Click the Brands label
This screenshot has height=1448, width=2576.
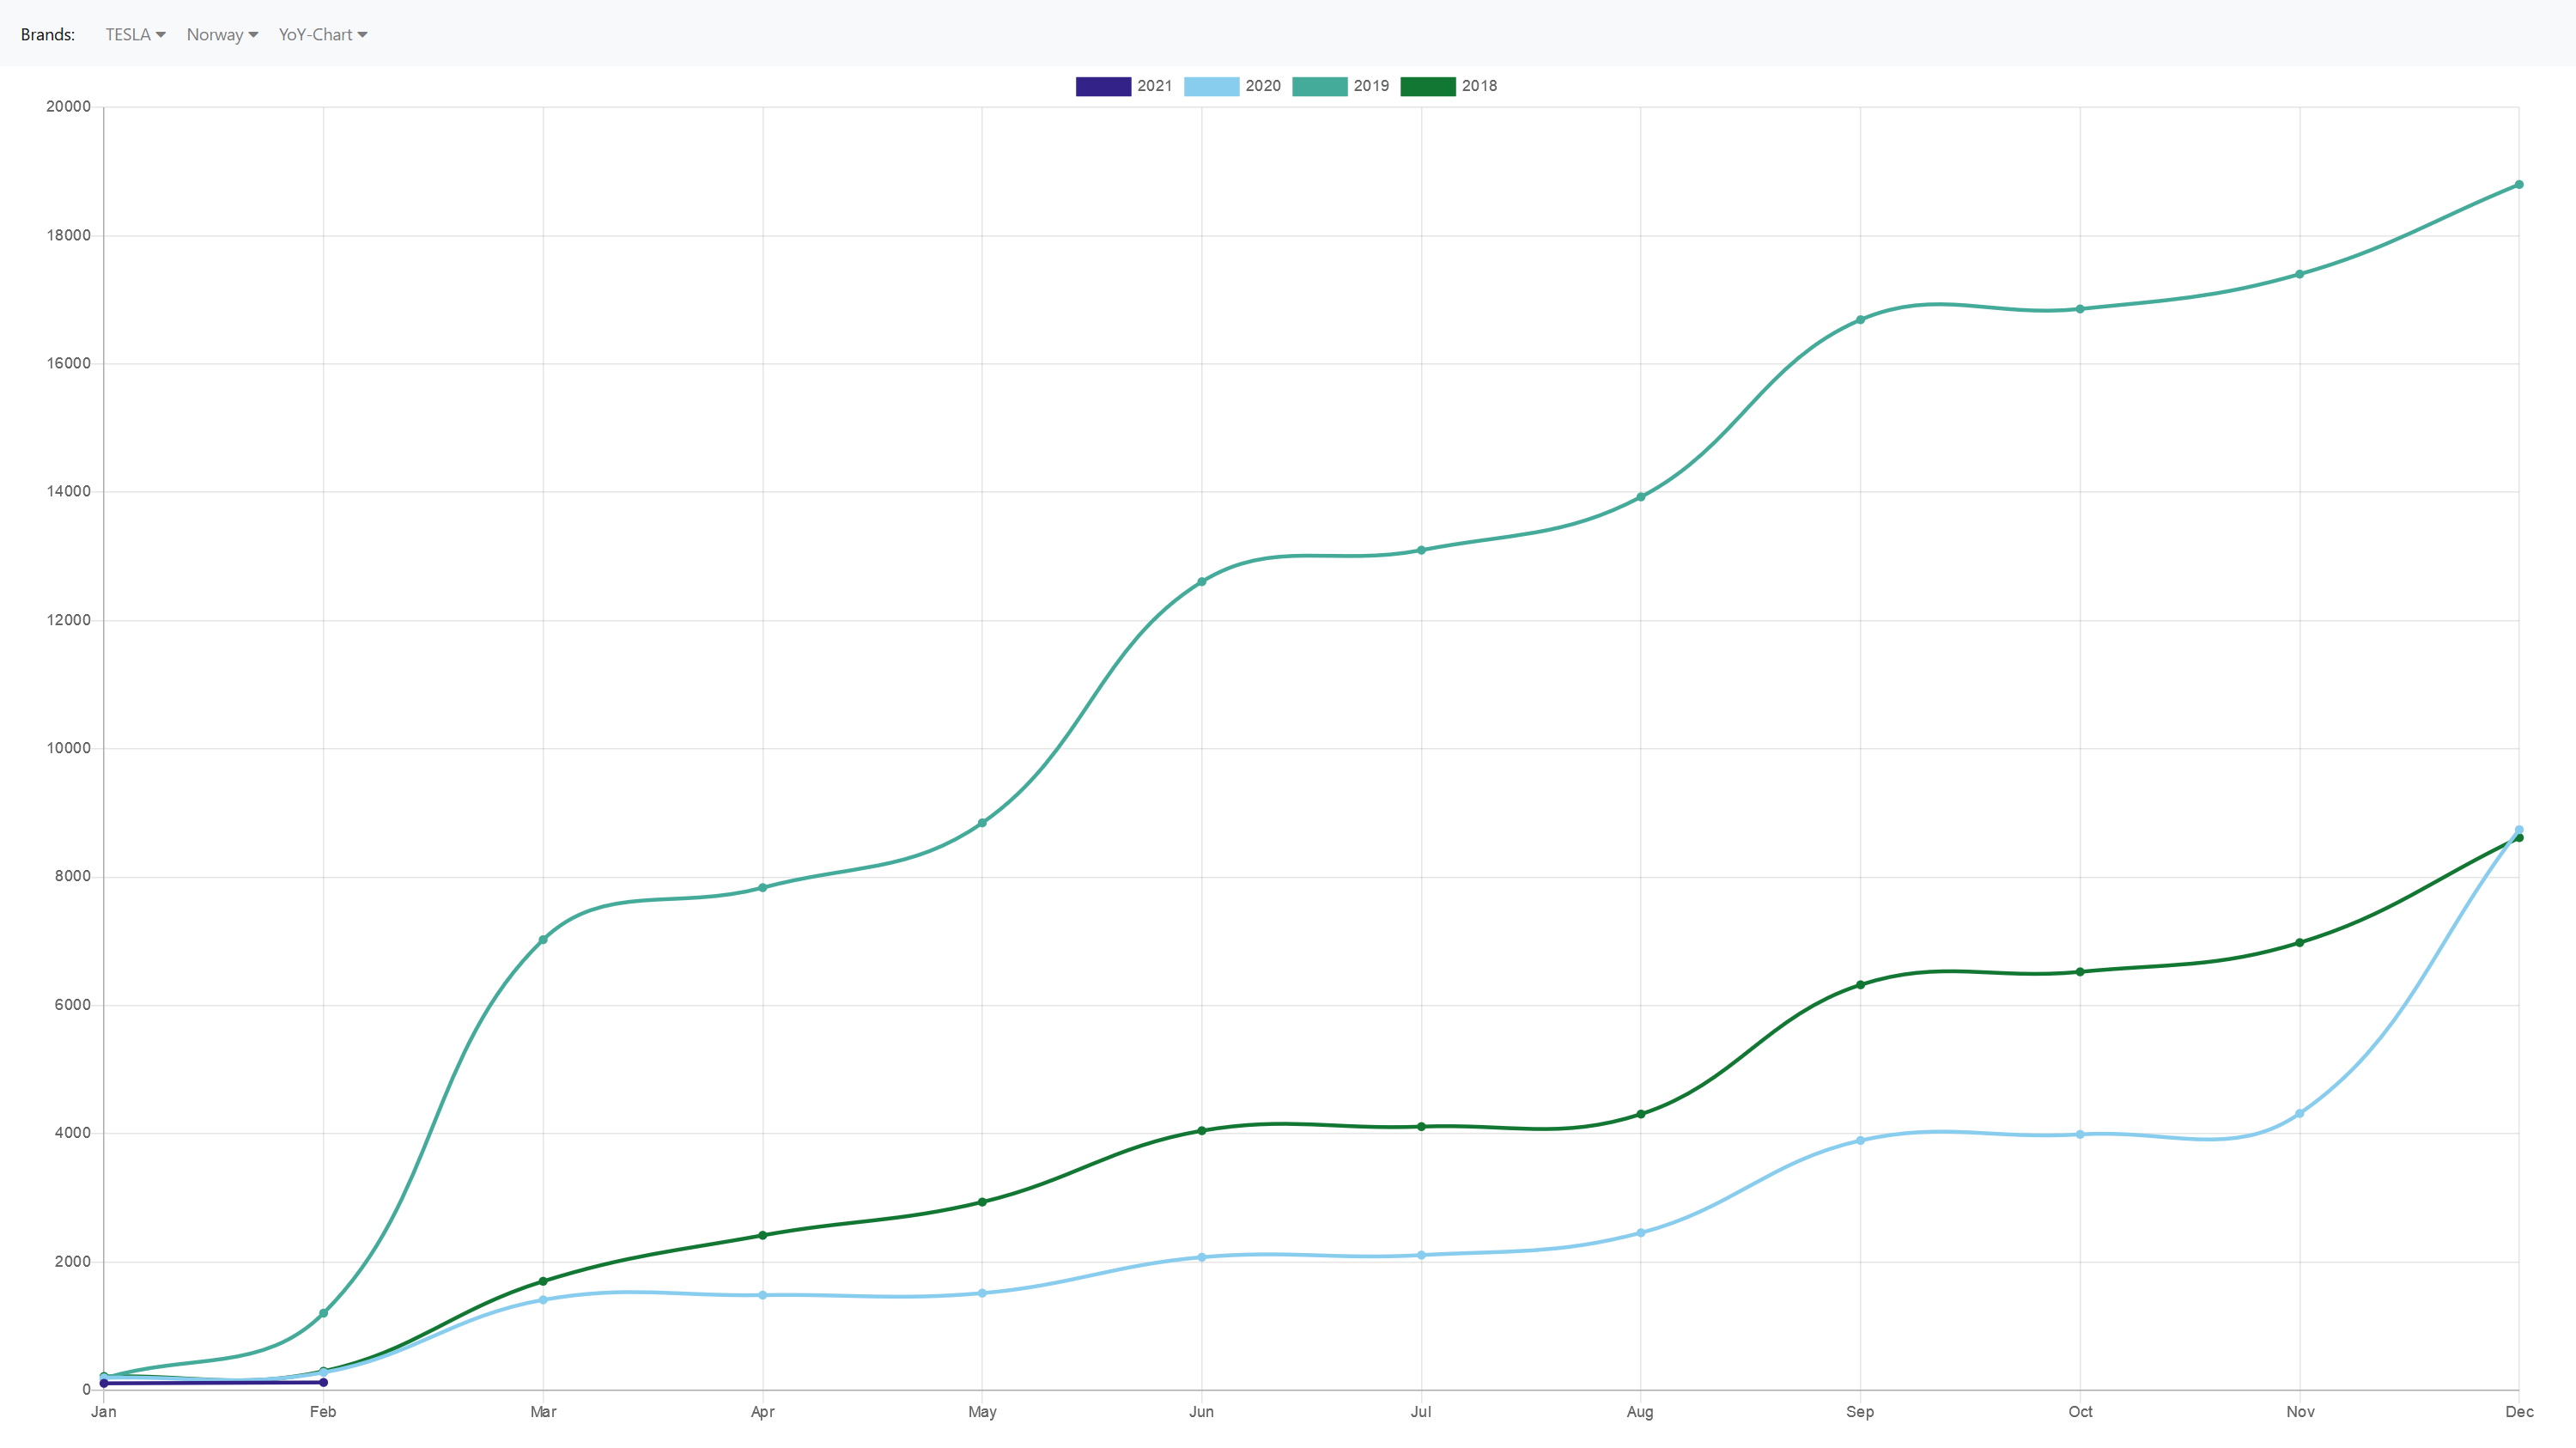[47, 34]
